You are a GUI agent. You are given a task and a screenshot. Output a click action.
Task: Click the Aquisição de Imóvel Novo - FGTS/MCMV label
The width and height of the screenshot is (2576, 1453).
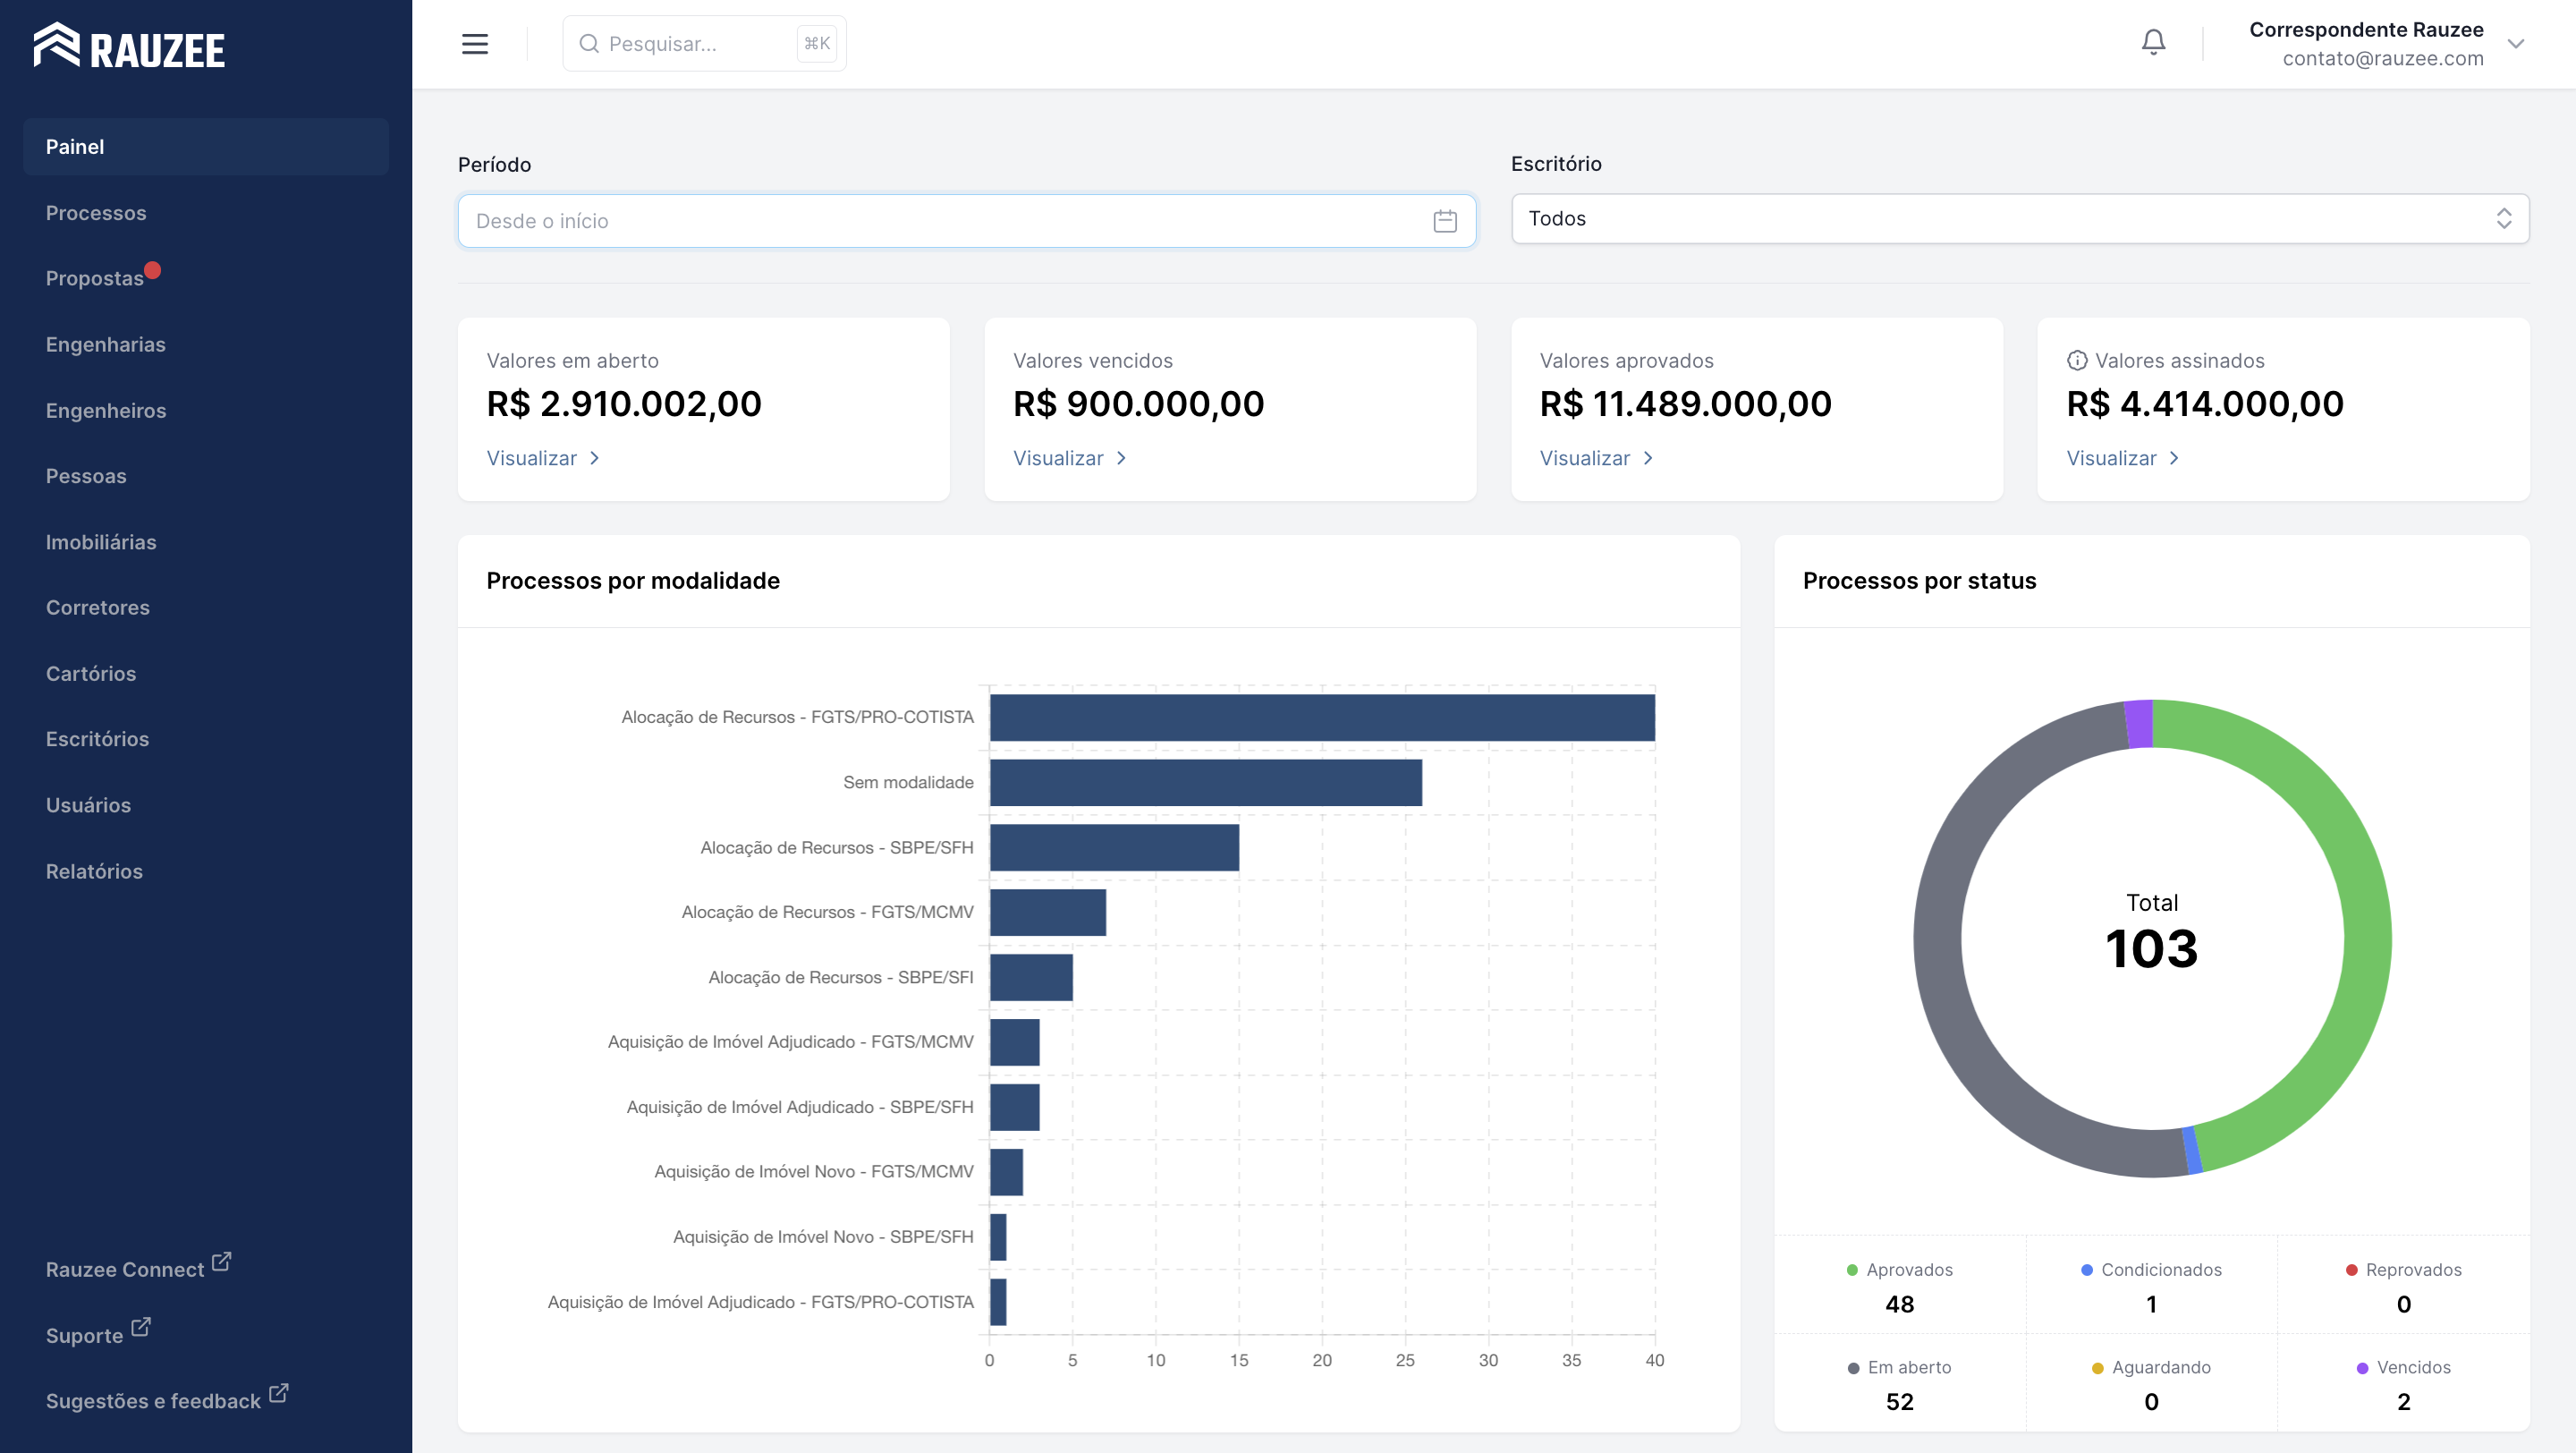(814, 1172)
